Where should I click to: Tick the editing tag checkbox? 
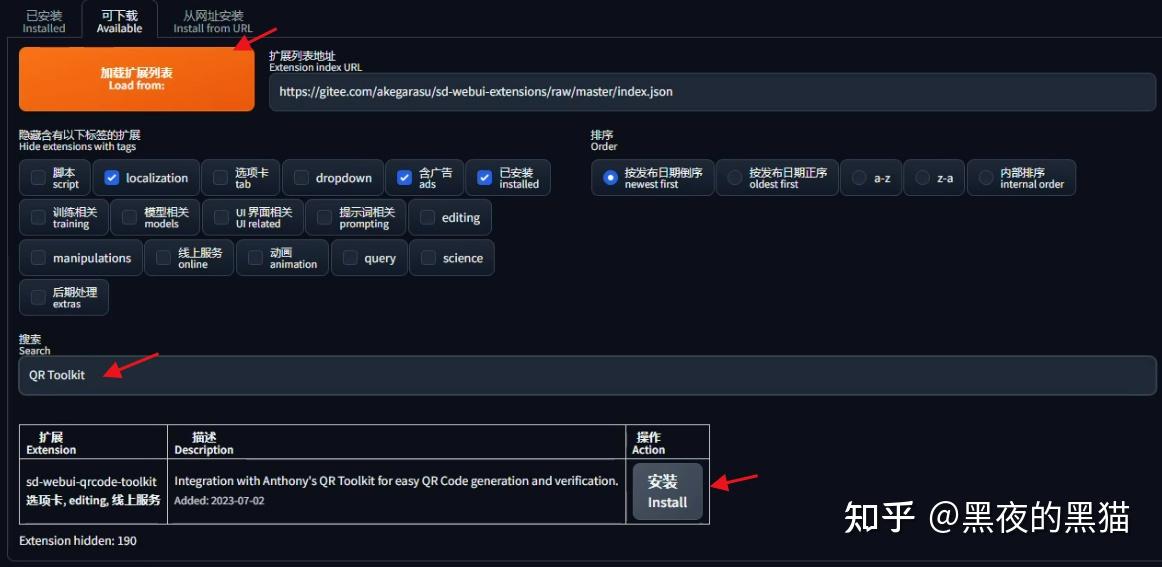(x=427, y=218)
